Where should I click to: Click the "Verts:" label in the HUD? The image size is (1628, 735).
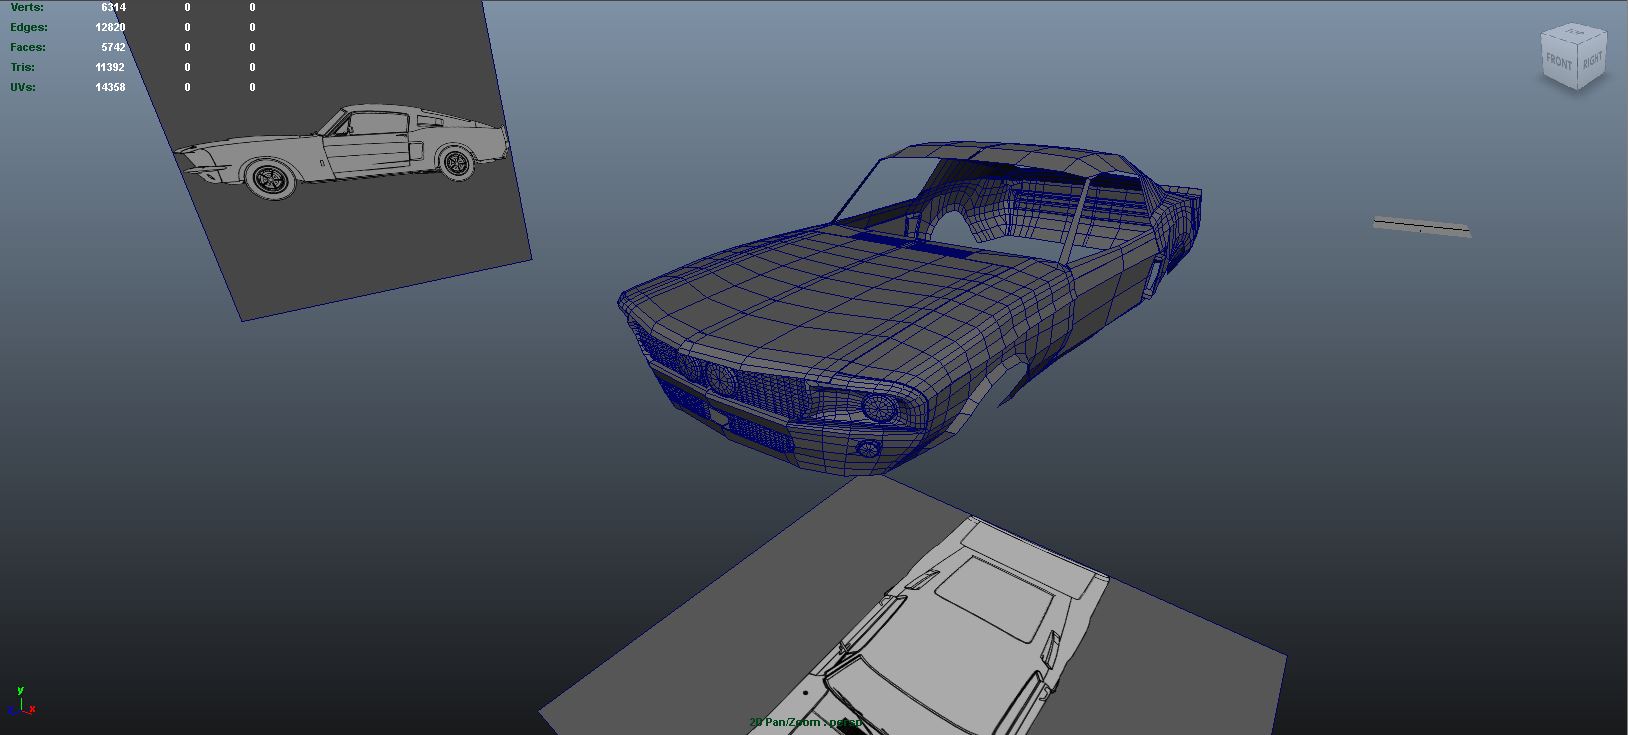tap(27, 7)
